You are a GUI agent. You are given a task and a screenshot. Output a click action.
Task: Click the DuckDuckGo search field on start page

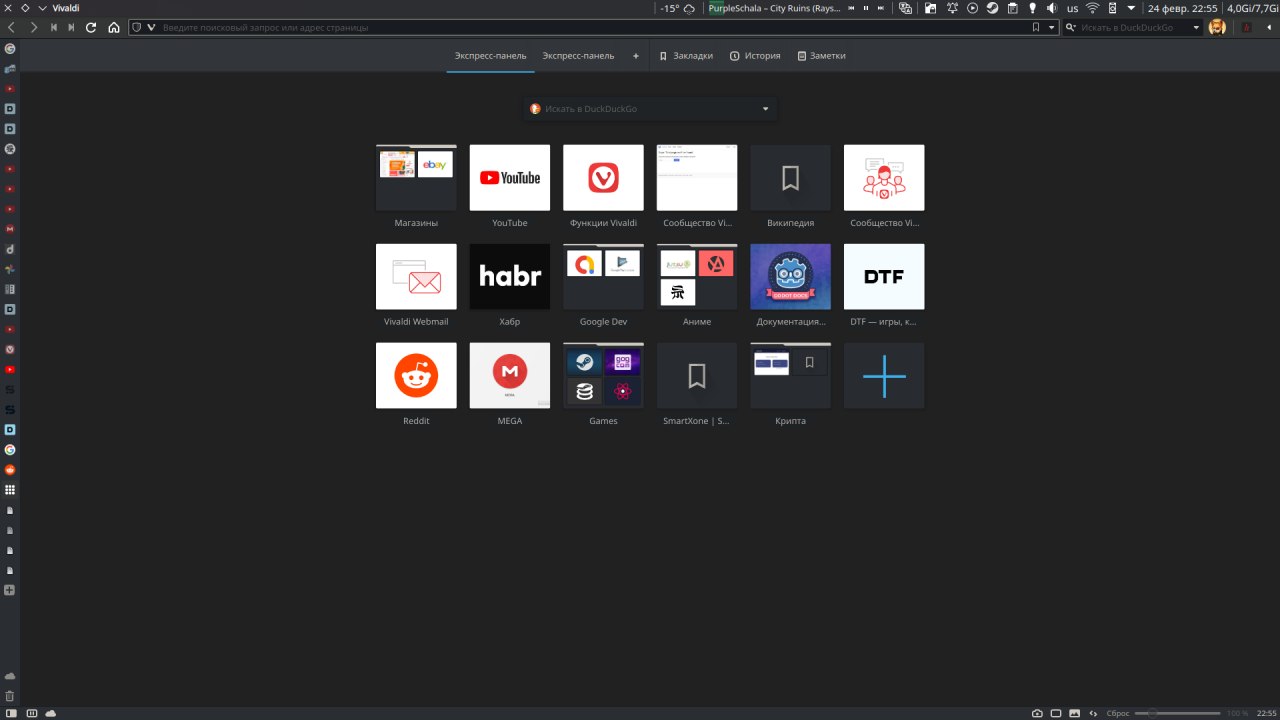649,108
